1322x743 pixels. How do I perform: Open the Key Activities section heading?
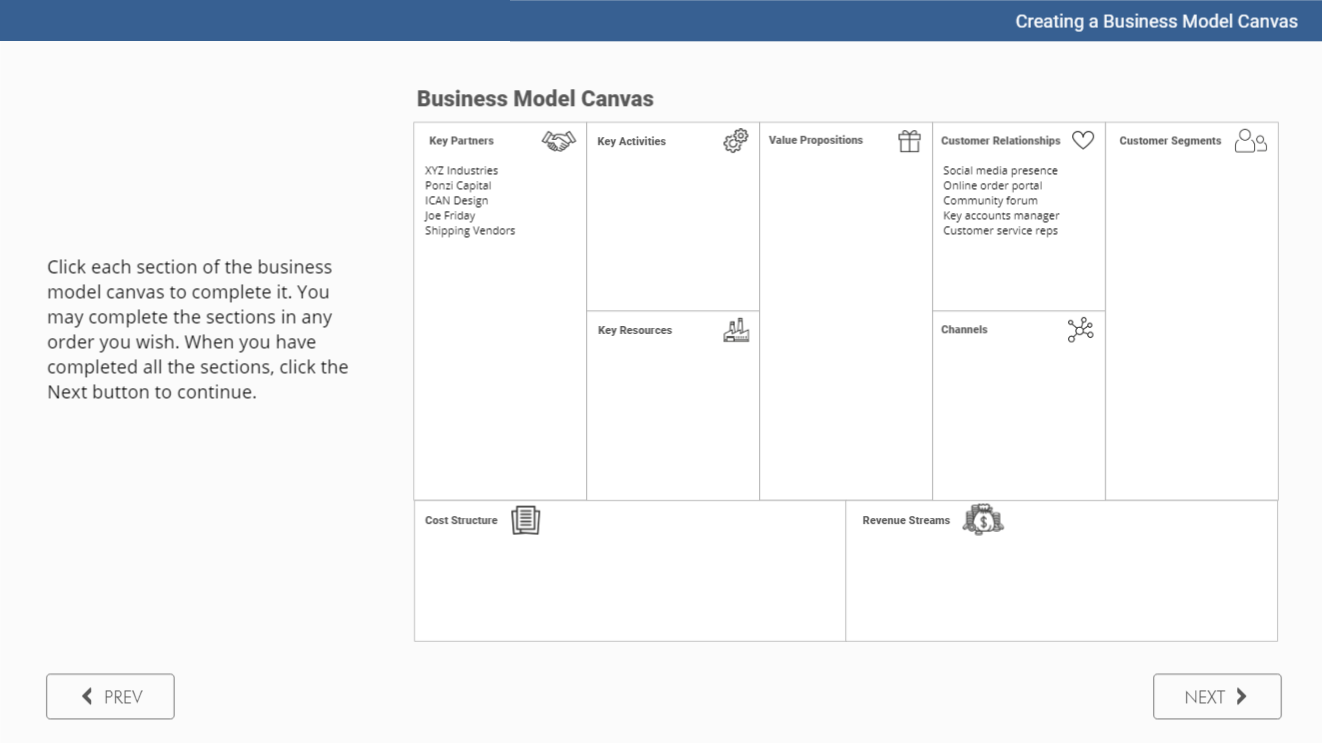tap(631, 142)
